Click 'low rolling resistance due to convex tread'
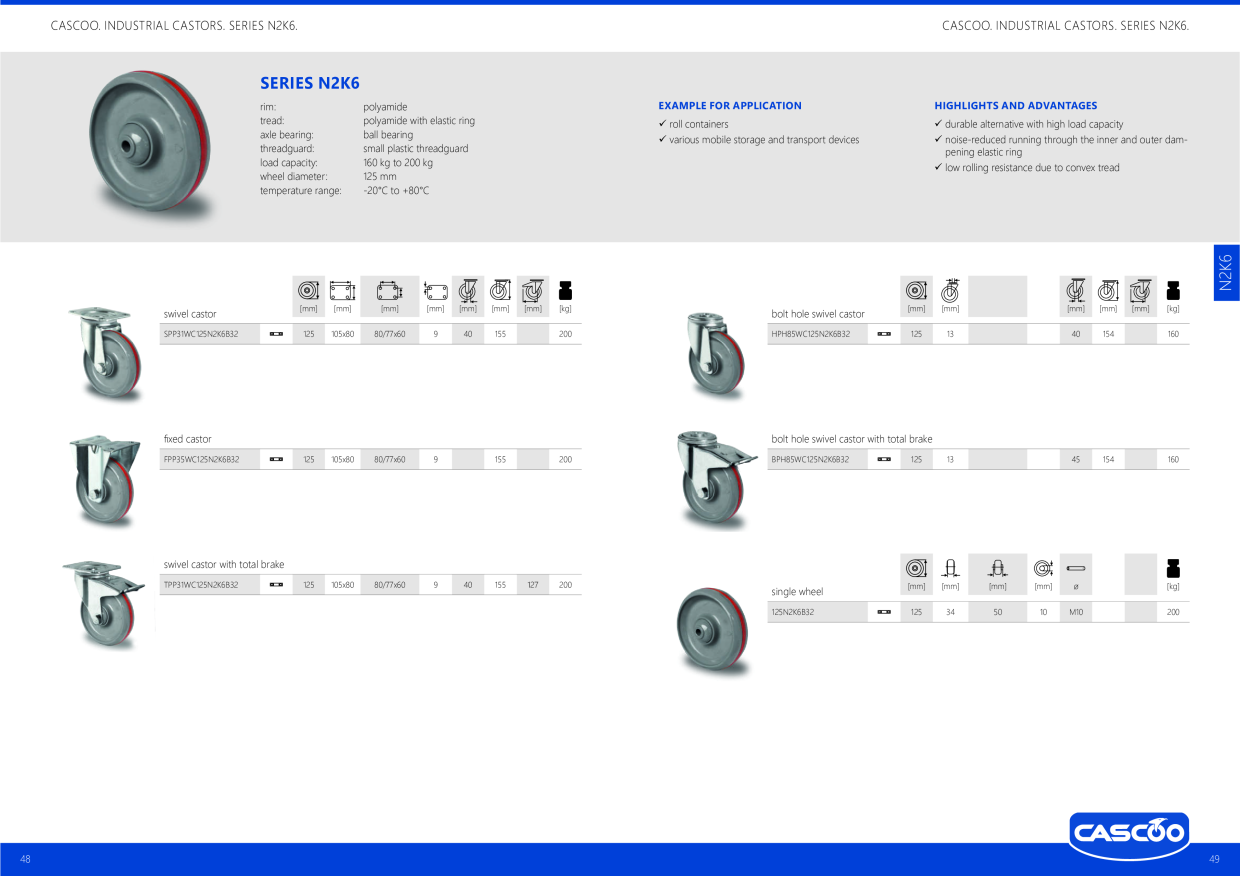Viewport: 1240px width, 876px height. point(1032,168)
